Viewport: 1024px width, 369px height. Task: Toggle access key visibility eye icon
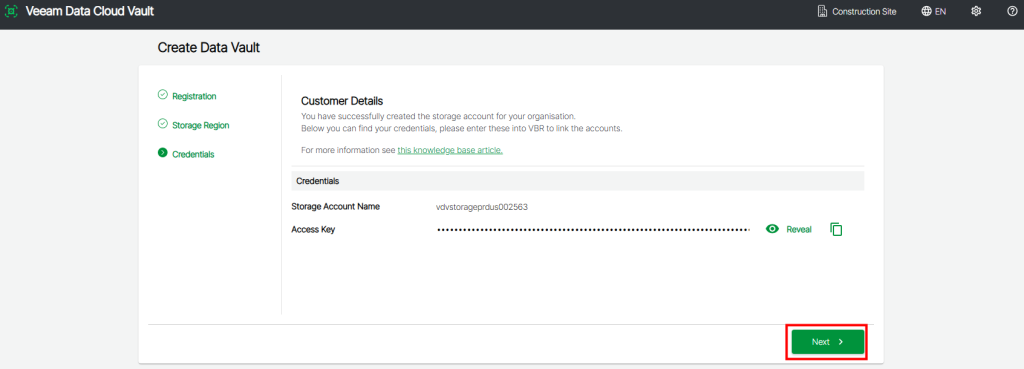click(773, 229)
